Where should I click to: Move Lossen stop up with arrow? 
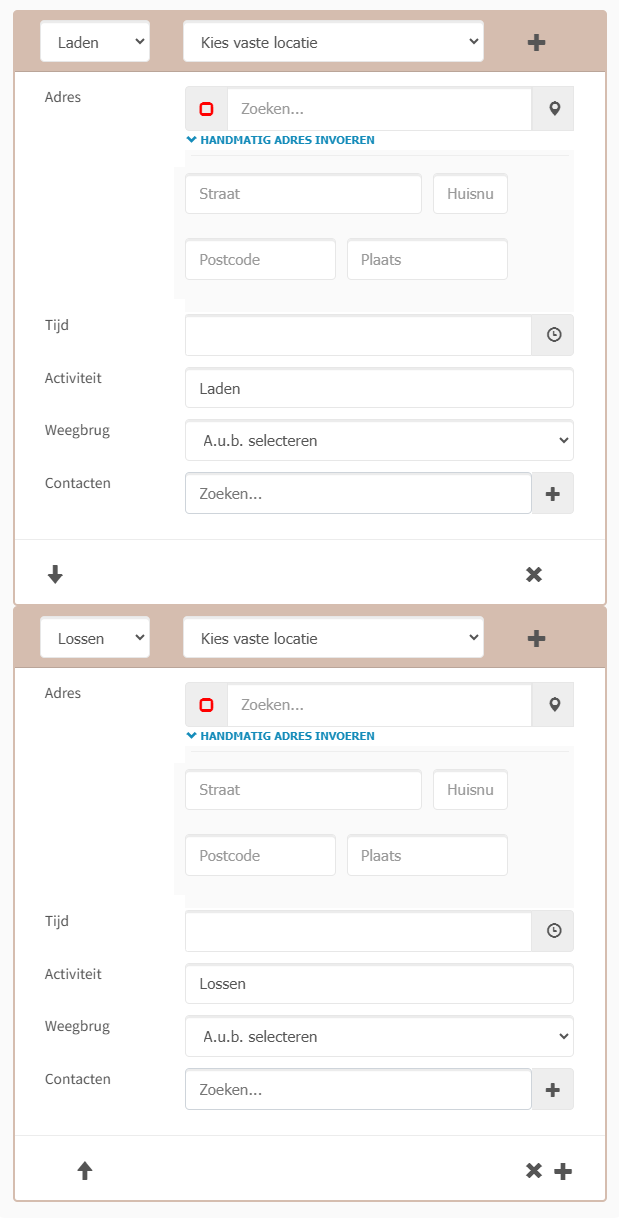85,1170
